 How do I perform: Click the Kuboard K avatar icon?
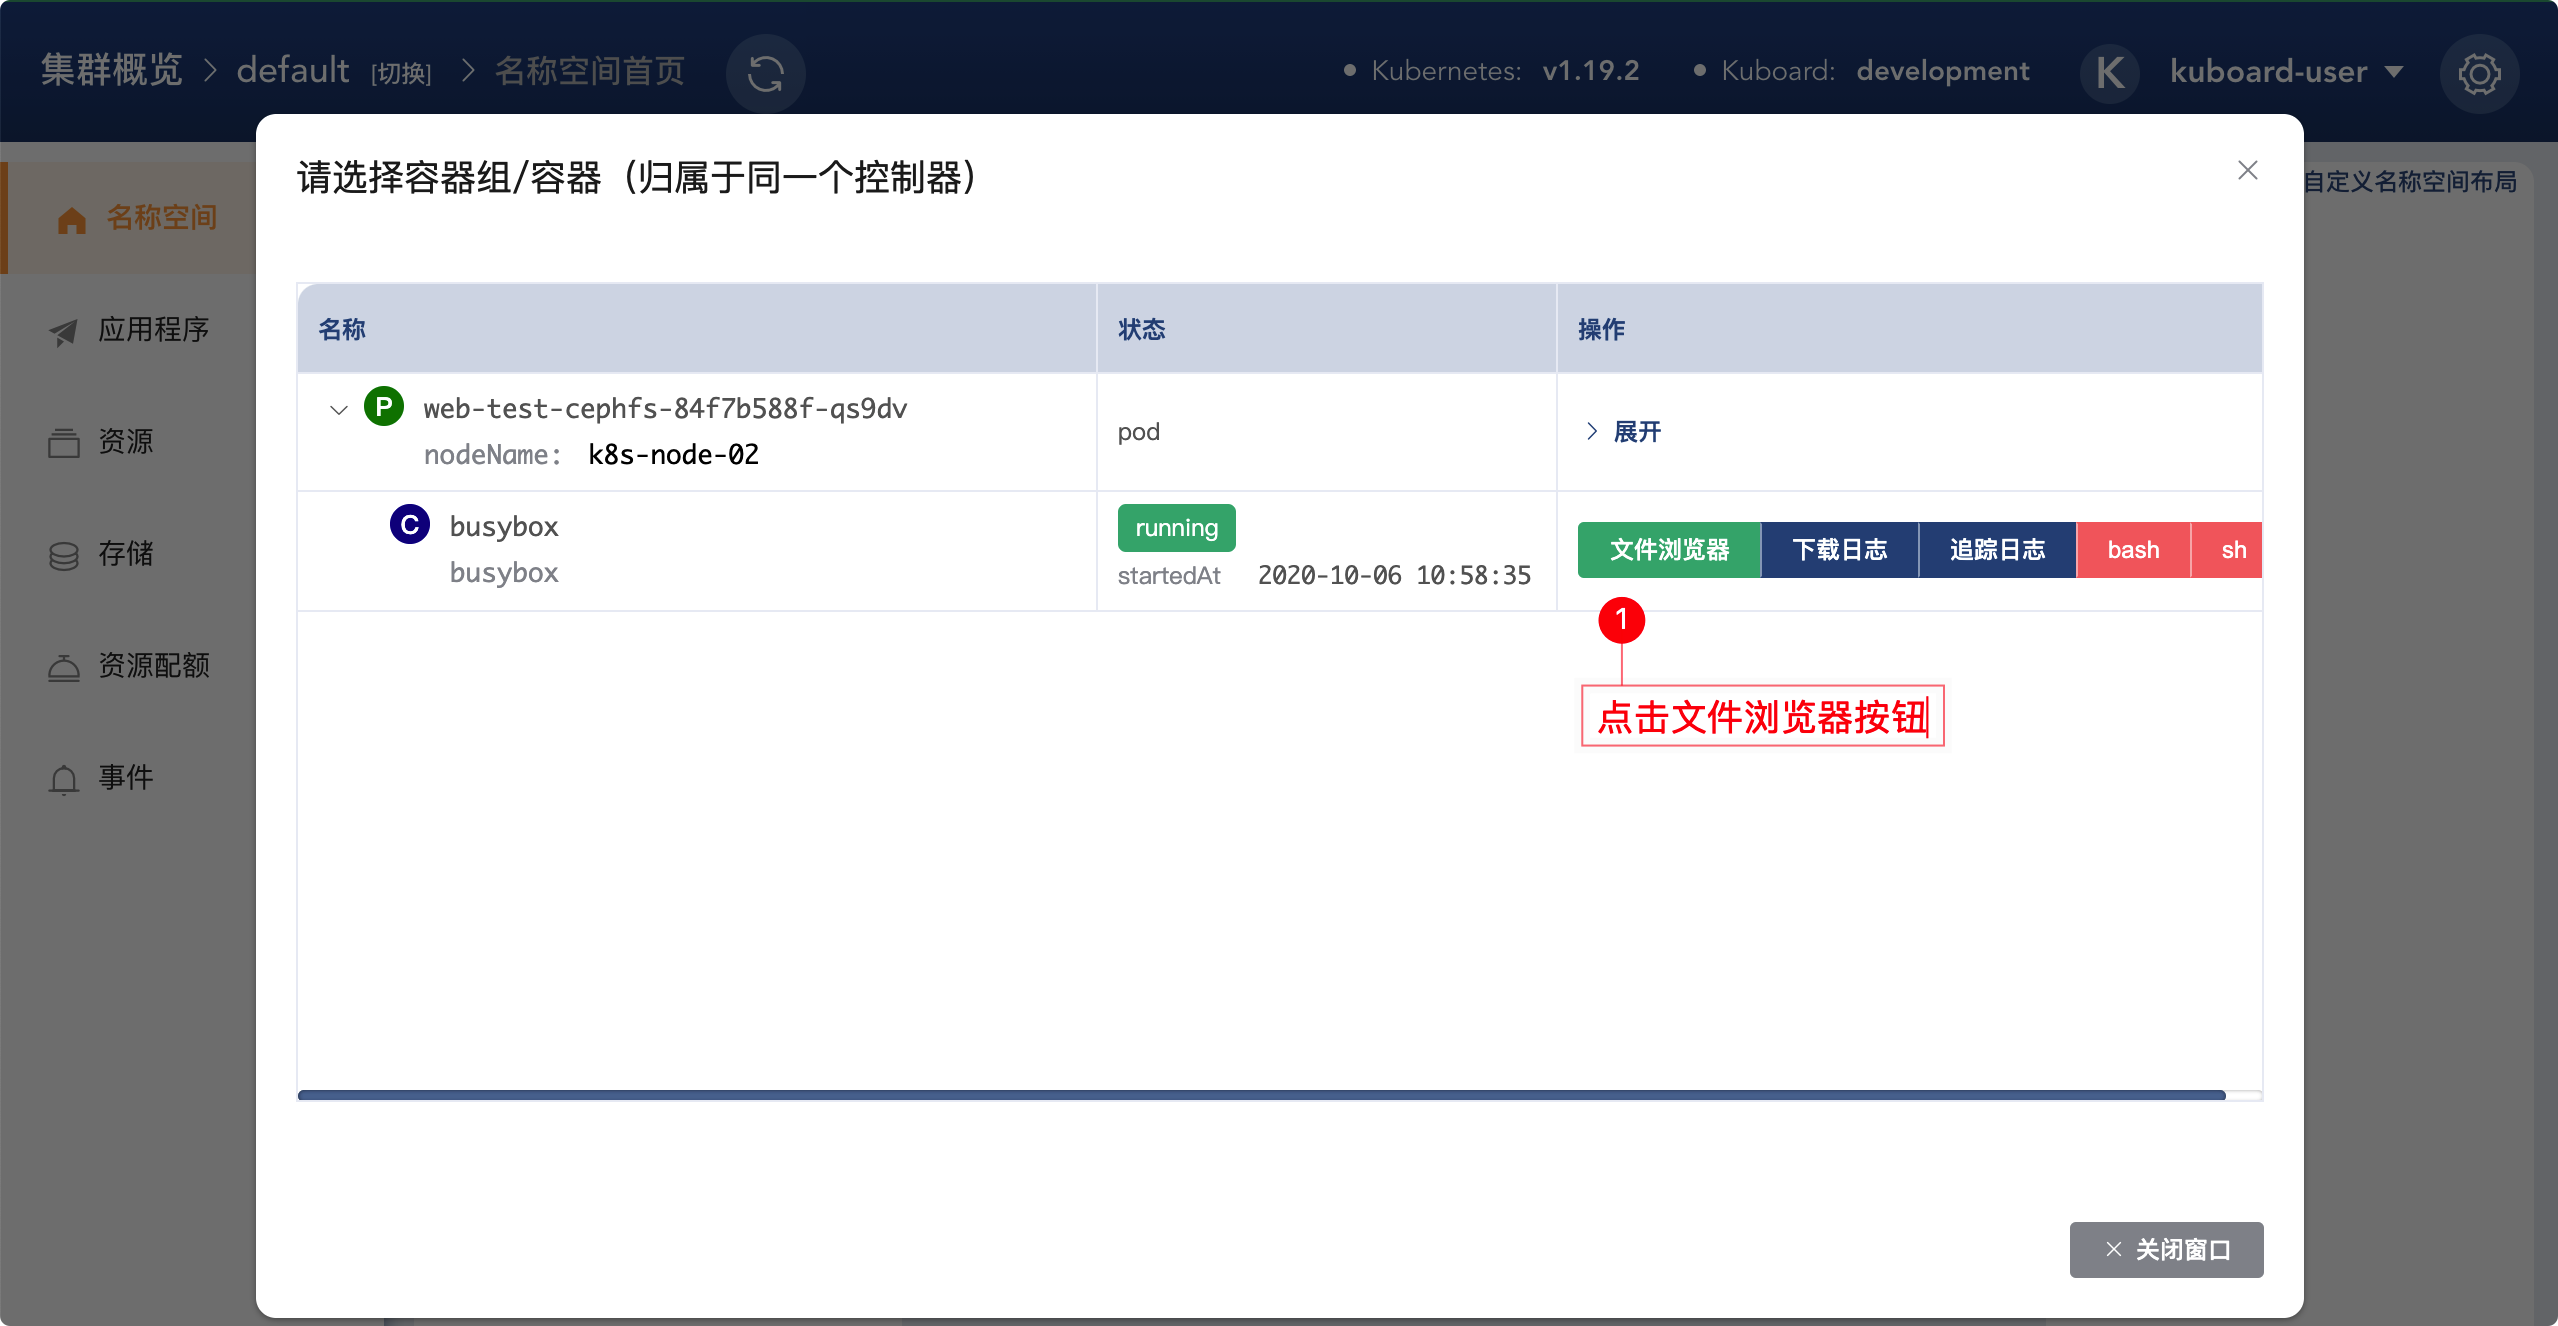2110,72
